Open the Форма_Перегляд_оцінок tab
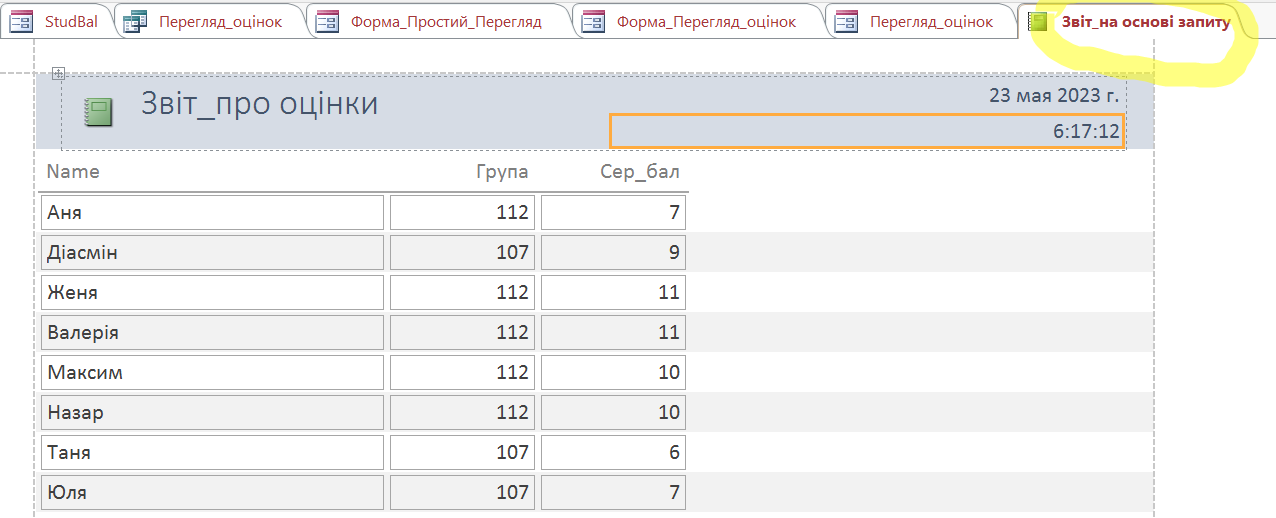1276x518 pixels. tap(705, 22)
